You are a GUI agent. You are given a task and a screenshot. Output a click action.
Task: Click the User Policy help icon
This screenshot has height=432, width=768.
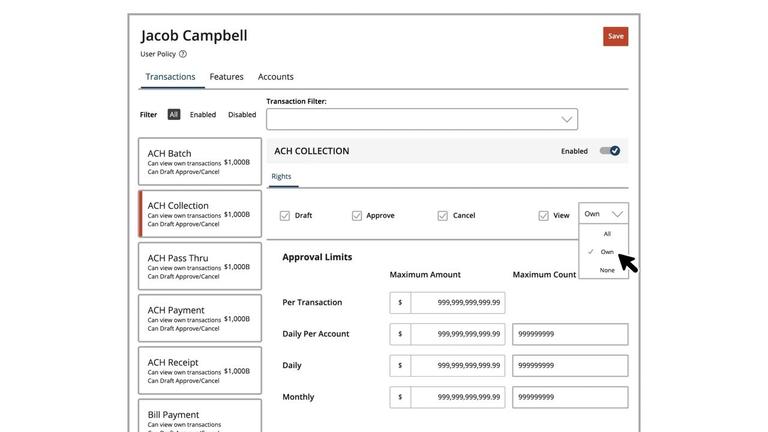click(183, 54)
